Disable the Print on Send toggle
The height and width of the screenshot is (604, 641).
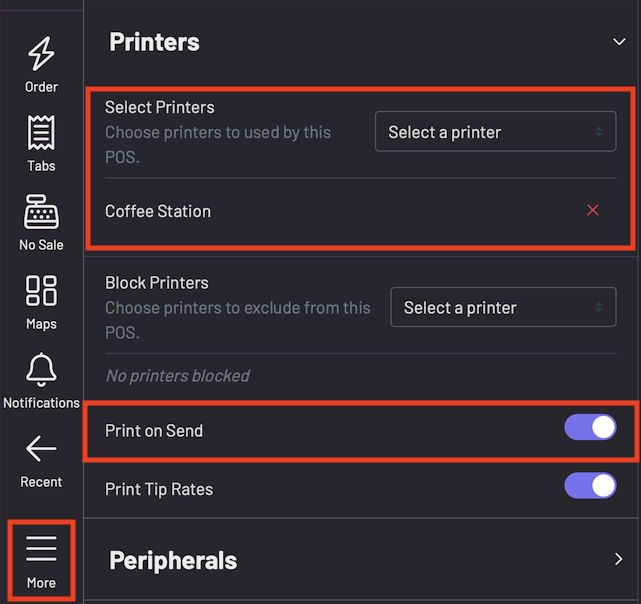pyautogui.click(x=590, y=428)
